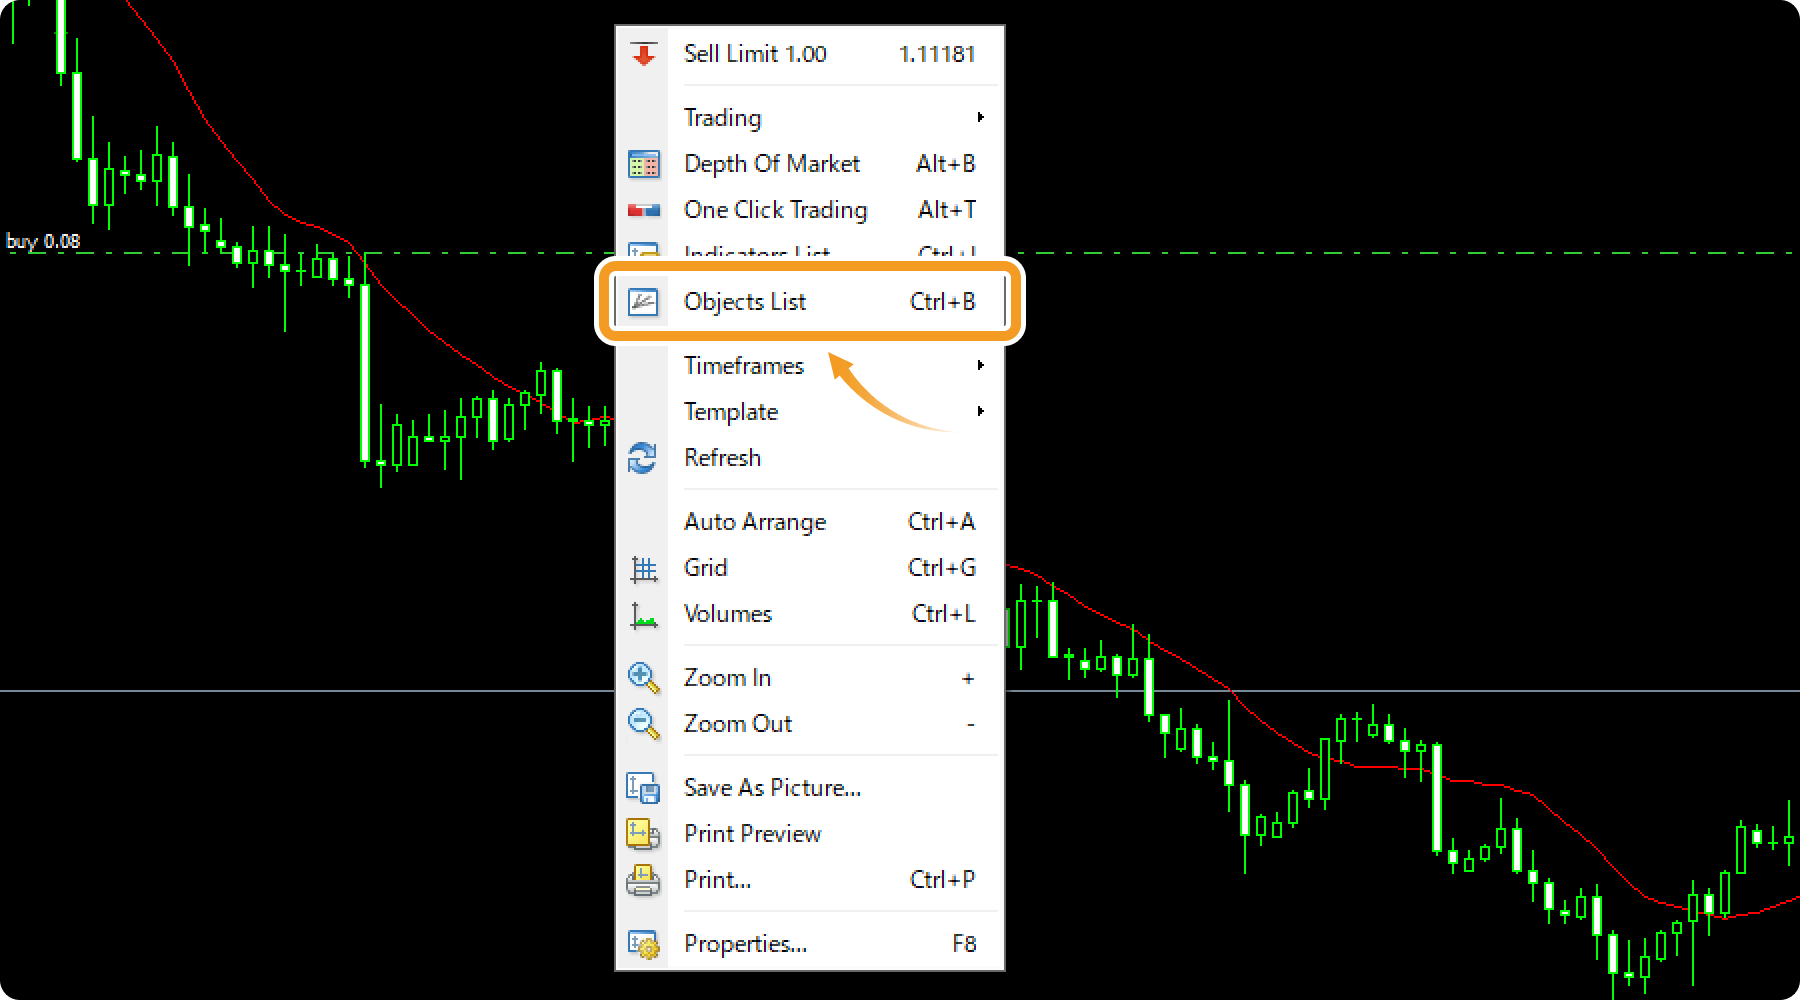
Task: Open the Trading menu entry
Action: pos(810,118)
